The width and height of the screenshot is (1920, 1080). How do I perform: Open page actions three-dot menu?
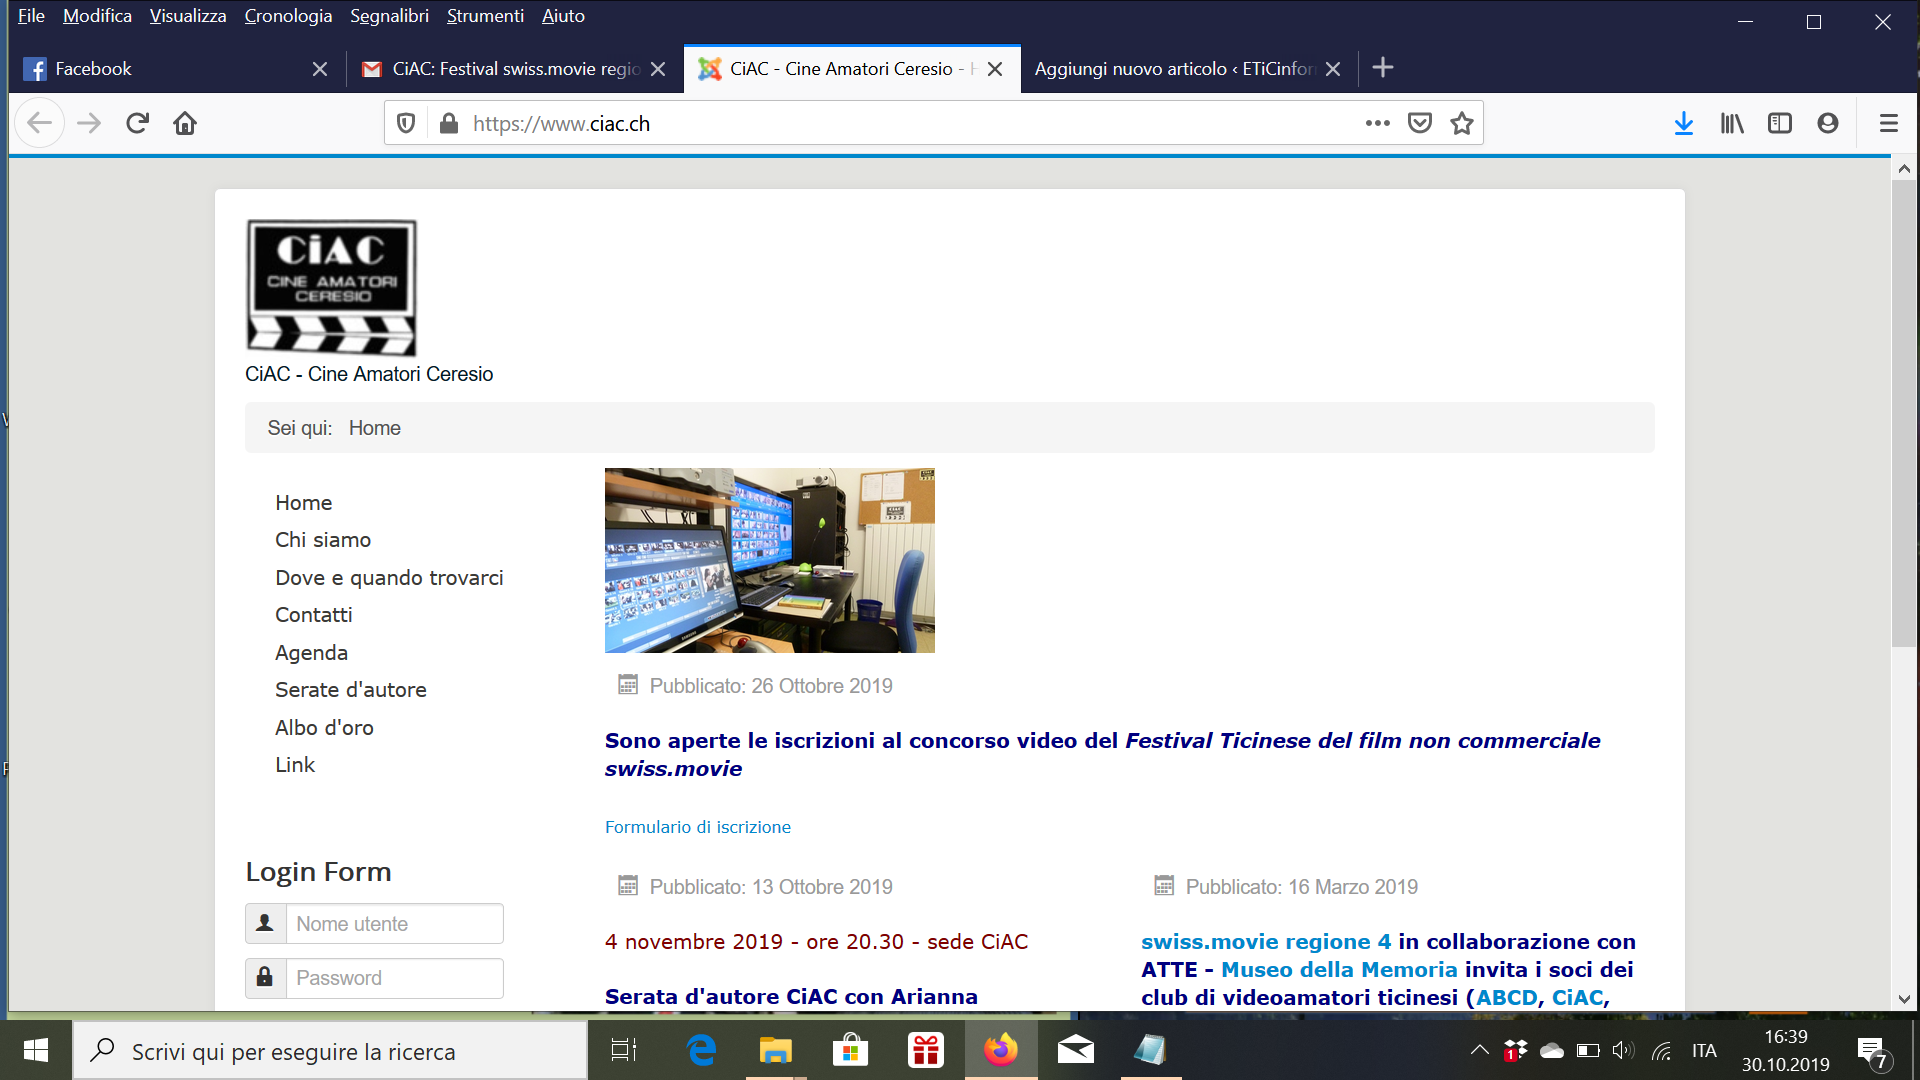[1378, 123]
